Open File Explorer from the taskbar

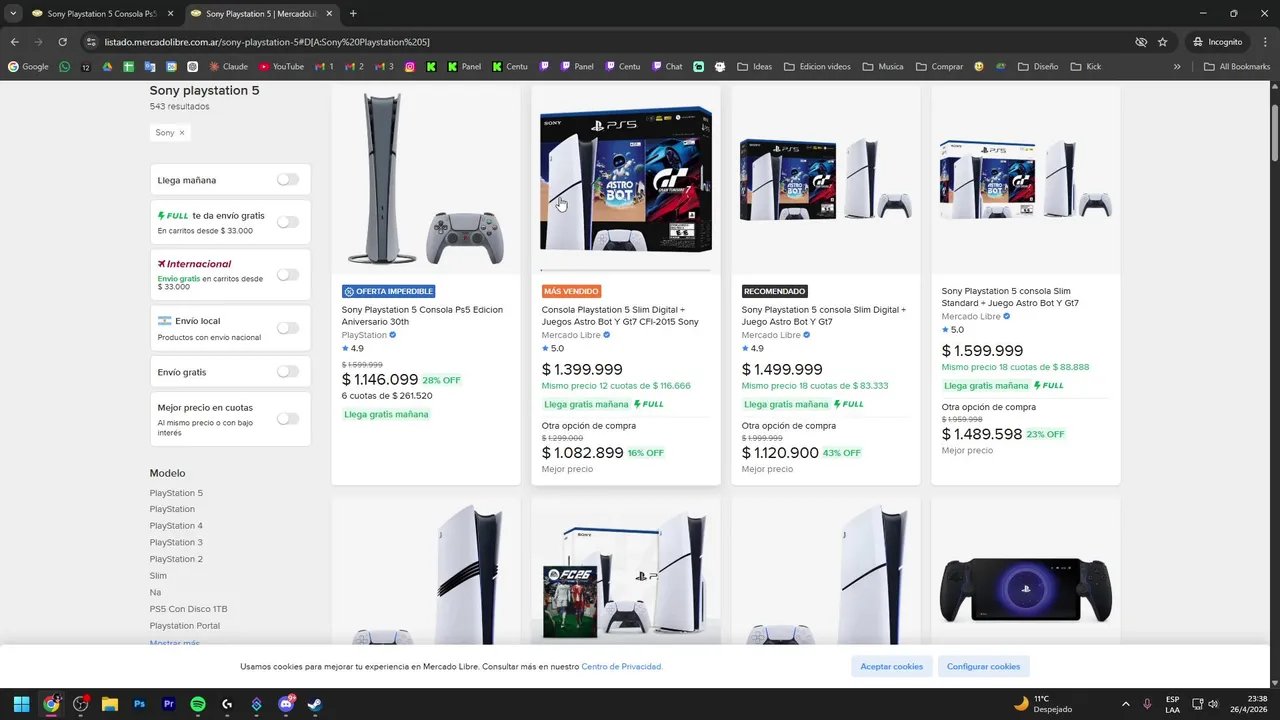110,704
